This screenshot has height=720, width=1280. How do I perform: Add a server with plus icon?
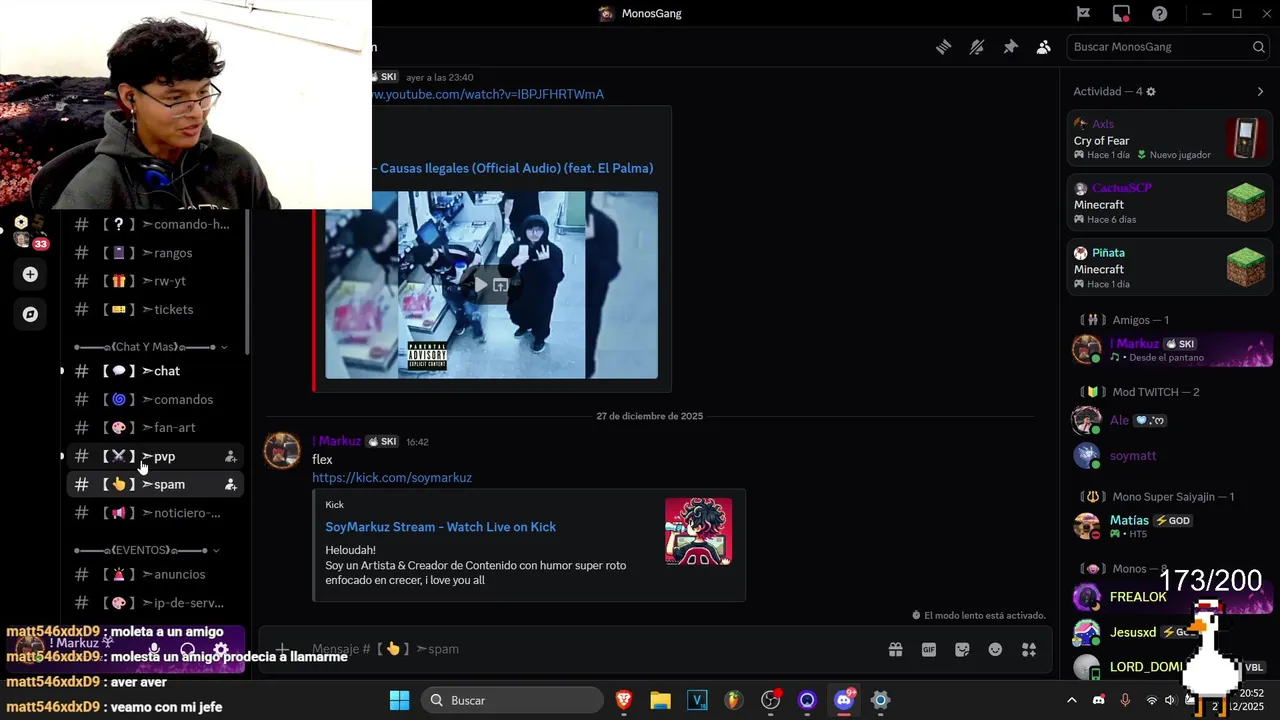click(x=30, y=274)
